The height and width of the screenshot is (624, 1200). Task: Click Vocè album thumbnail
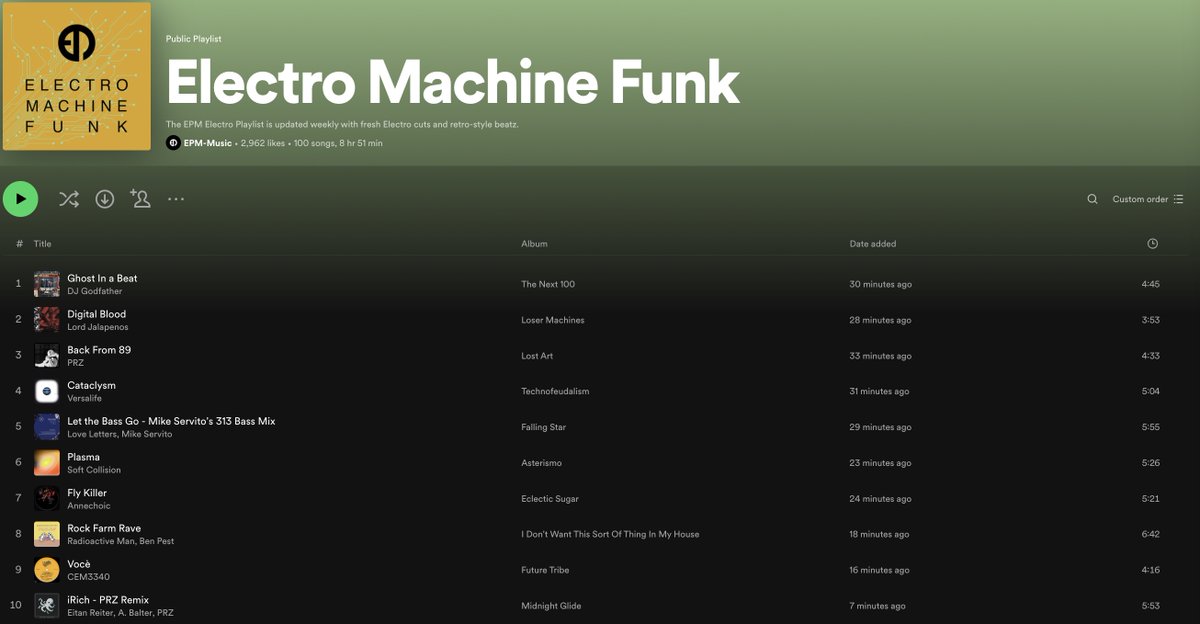click(x=47, y=570)
